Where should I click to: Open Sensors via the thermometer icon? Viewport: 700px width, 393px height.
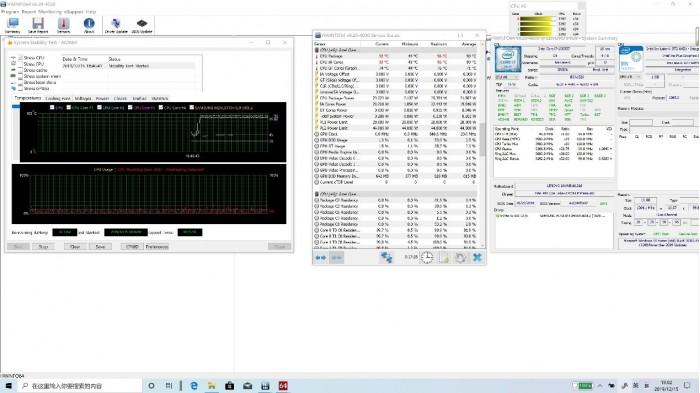[x=63, y=25]
